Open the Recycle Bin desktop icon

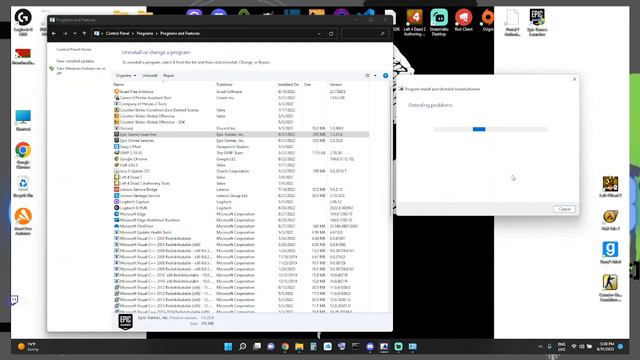pos(23,187)
